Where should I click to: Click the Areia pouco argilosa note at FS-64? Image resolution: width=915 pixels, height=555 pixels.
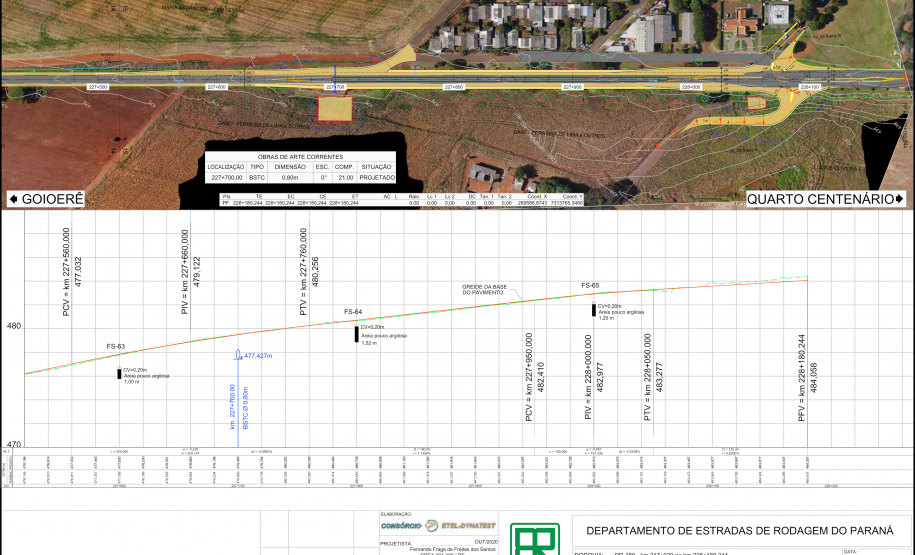[384, 336]
